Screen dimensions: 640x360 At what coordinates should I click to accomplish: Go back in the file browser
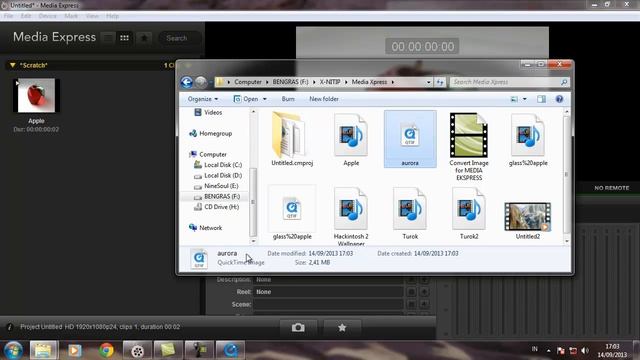coord(187,82)
